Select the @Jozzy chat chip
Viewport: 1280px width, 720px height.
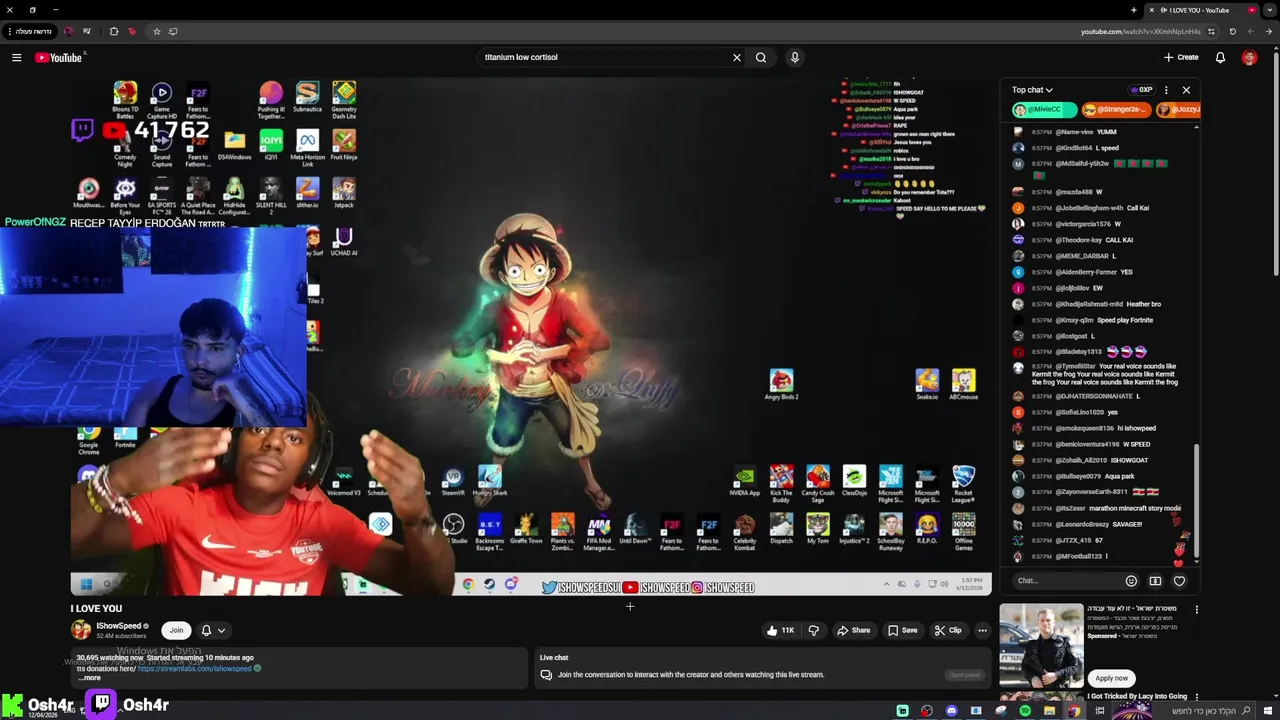1178,109
